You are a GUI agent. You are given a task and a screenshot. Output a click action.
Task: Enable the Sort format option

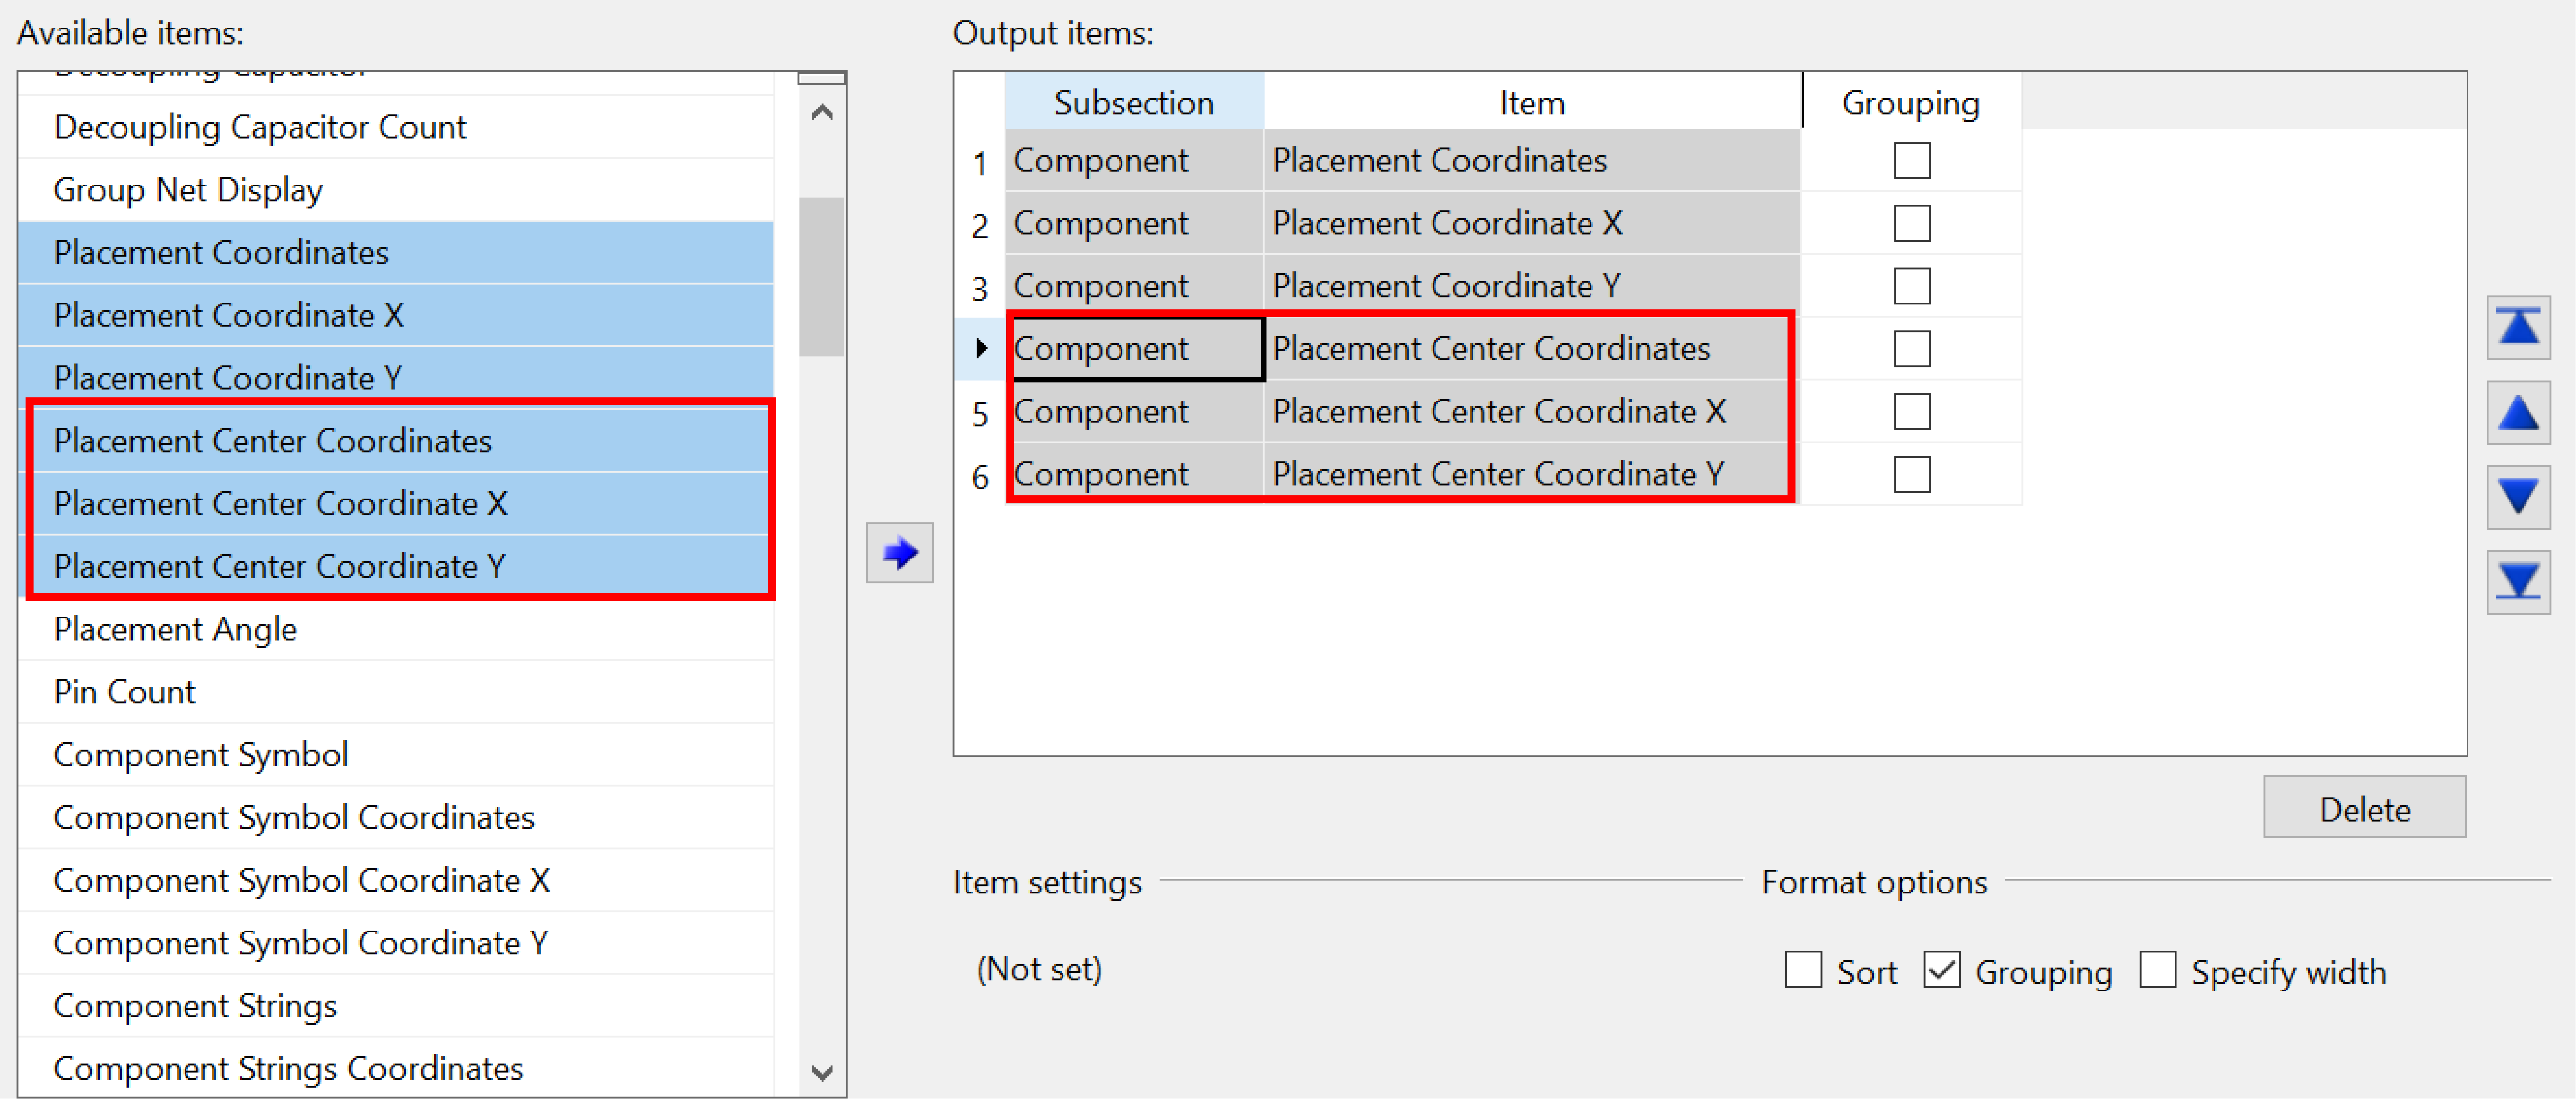1803,970
